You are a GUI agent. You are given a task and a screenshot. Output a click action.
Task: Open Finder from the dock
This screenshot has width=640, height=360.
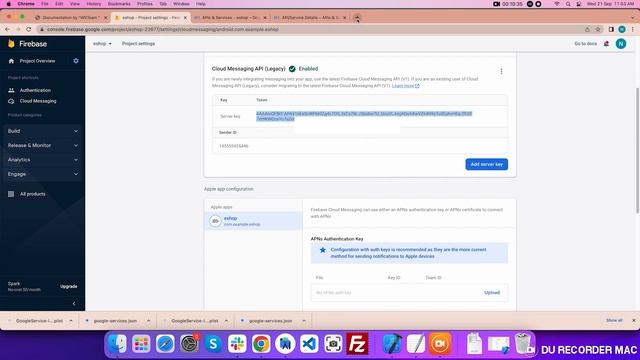coord(118,344)
